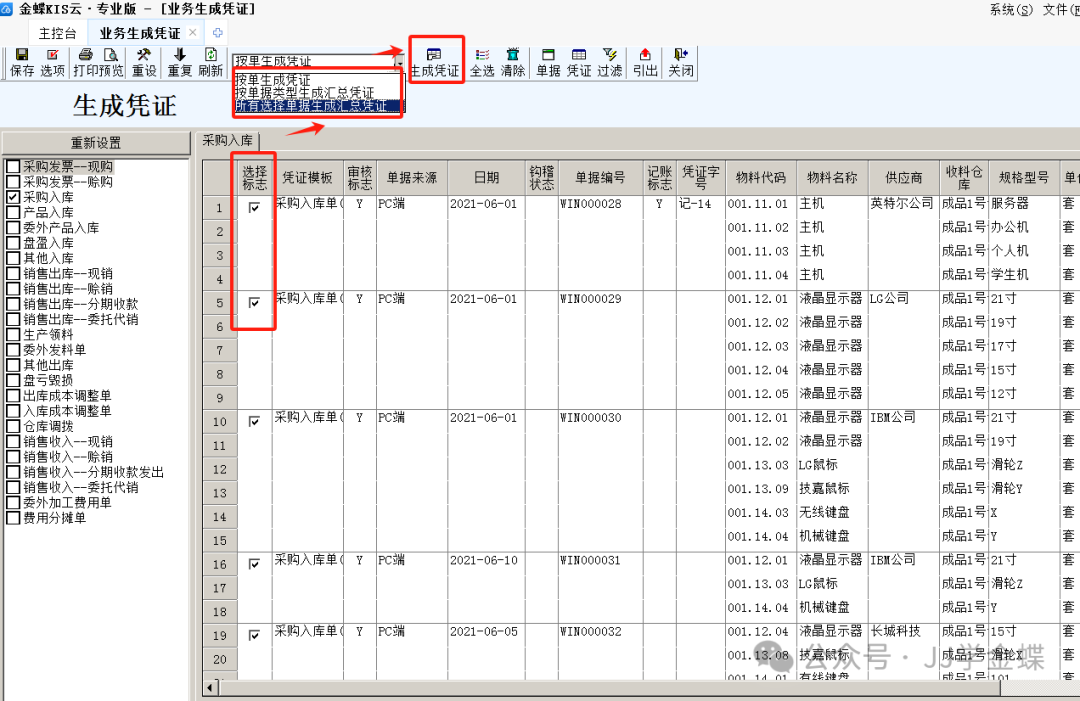Click the horizontal scrollbar left arrow
The image size is (1080, 701).
tap(210, 688)
